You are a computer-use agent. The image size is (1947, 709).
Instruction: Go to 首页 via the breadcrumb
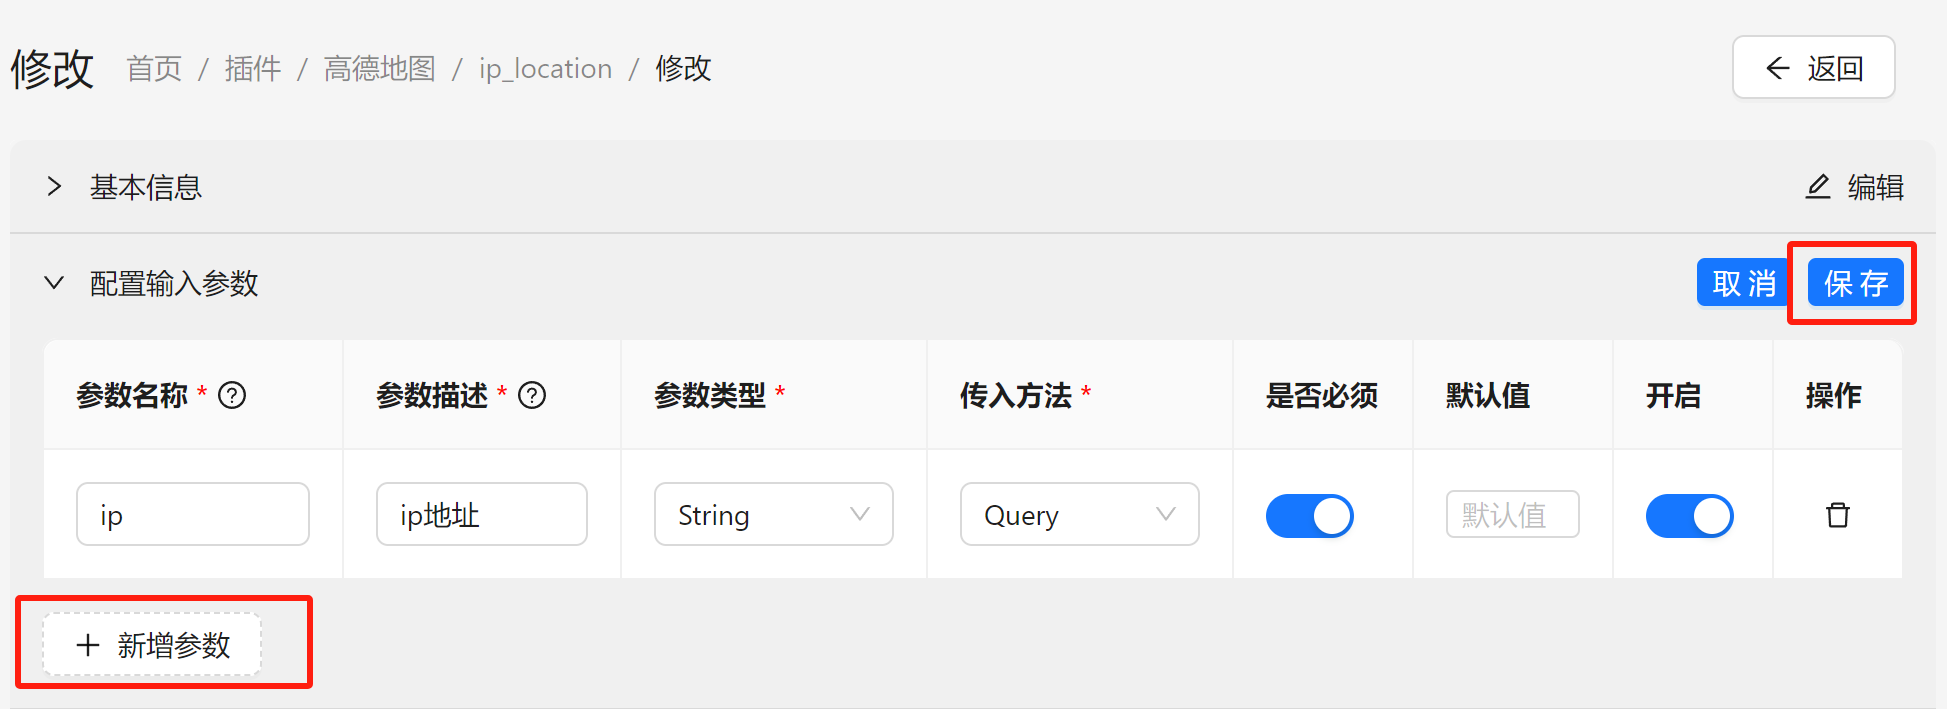coord(153,68)
